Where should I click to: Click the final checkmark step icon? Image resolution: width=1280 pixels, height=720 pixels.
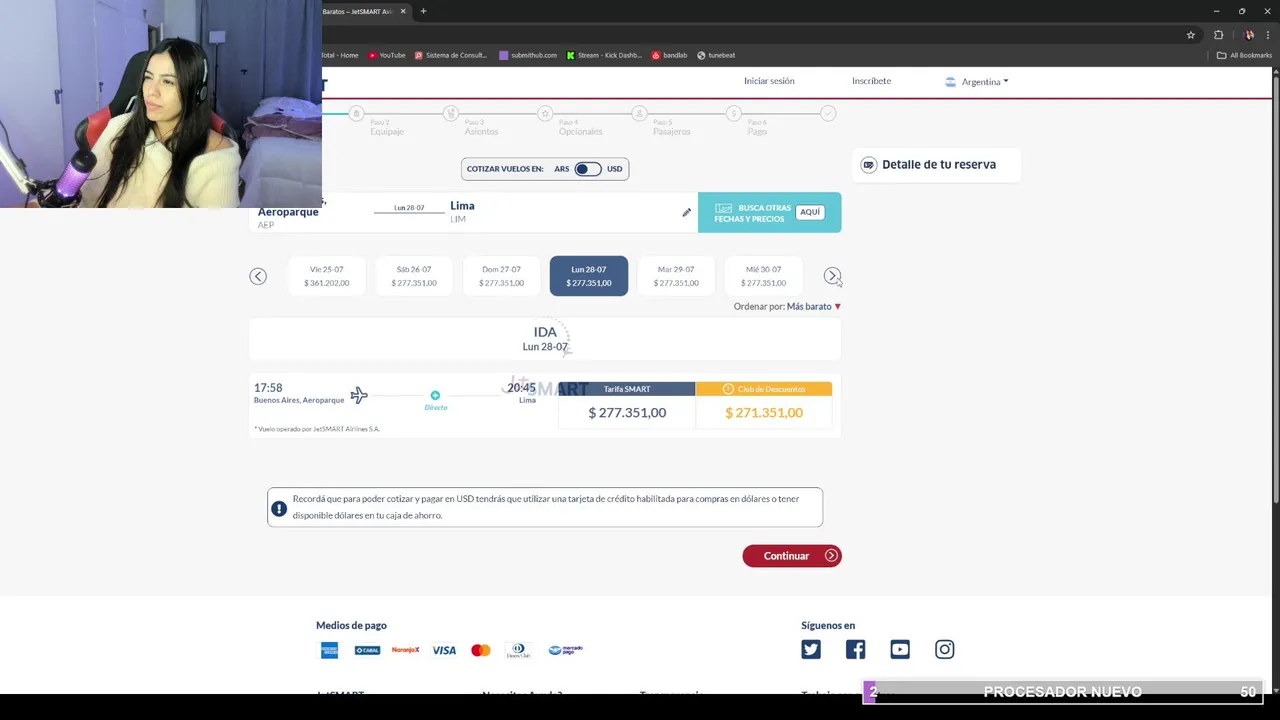tap(828, 114)
